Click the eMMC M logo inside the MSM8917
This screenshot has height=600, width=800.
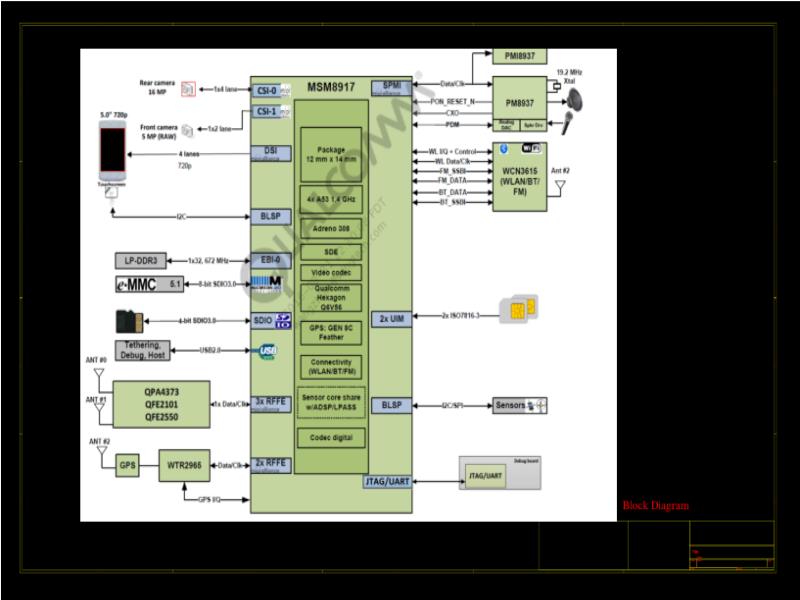267,284
